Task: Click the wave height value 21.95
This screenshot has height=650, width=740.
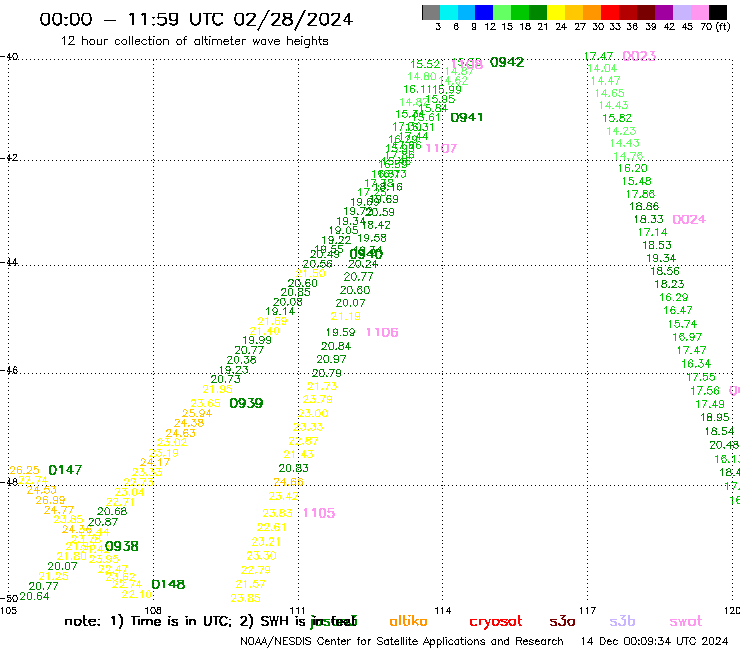Action: [218, 389]
